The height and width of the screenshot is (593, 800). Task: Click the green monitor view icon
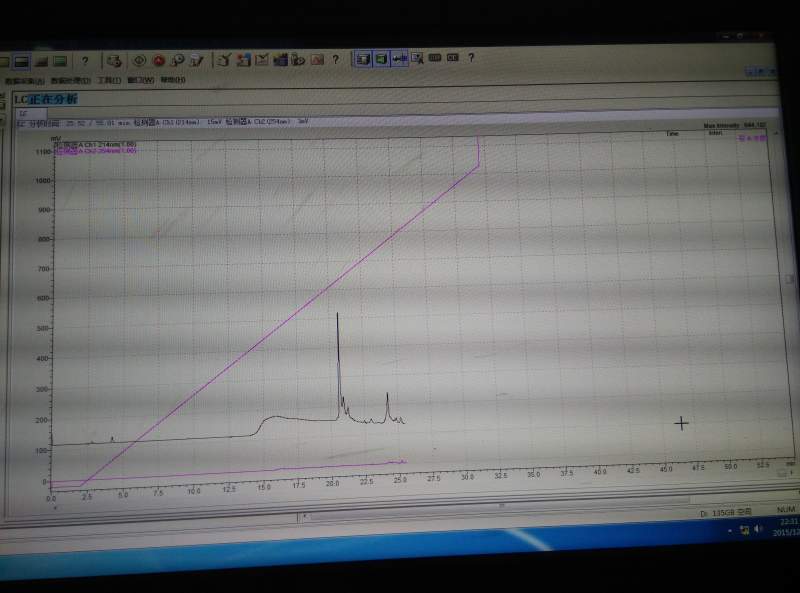coord(60,61)
